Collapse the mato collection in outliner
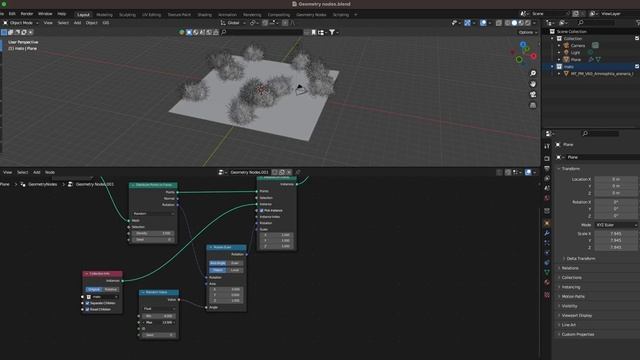 click(x=552, y=67)
